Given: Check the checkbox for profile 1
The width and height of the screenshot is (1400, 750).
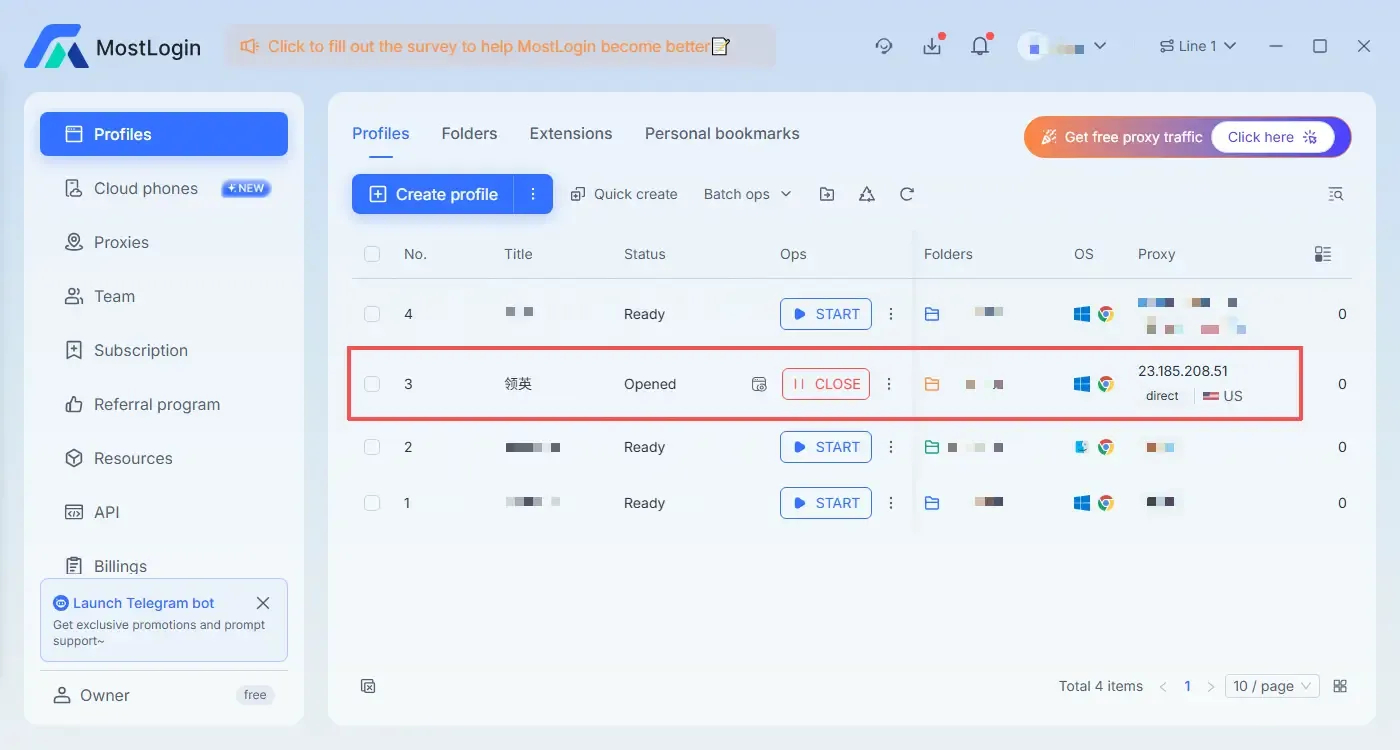Looking at the screenshot, I should coord(372,503).
